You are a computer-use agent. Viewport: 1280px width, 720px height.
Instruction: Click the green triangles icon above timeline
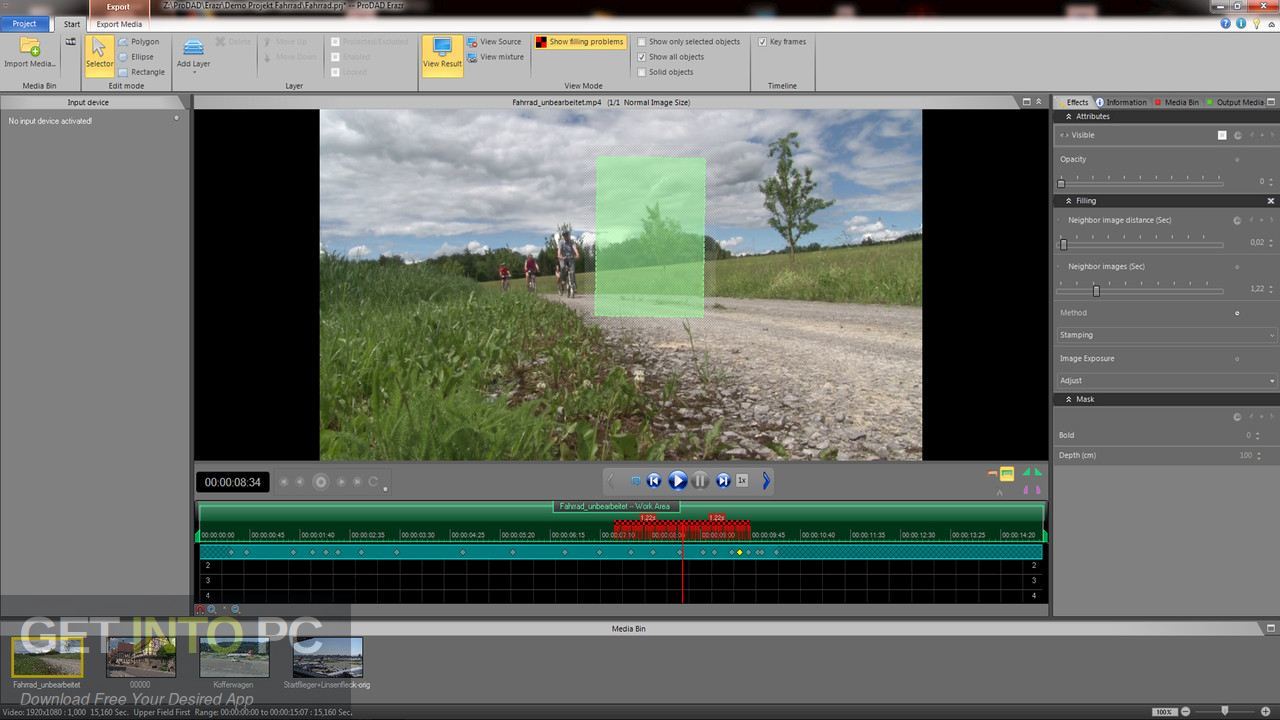1031,472
